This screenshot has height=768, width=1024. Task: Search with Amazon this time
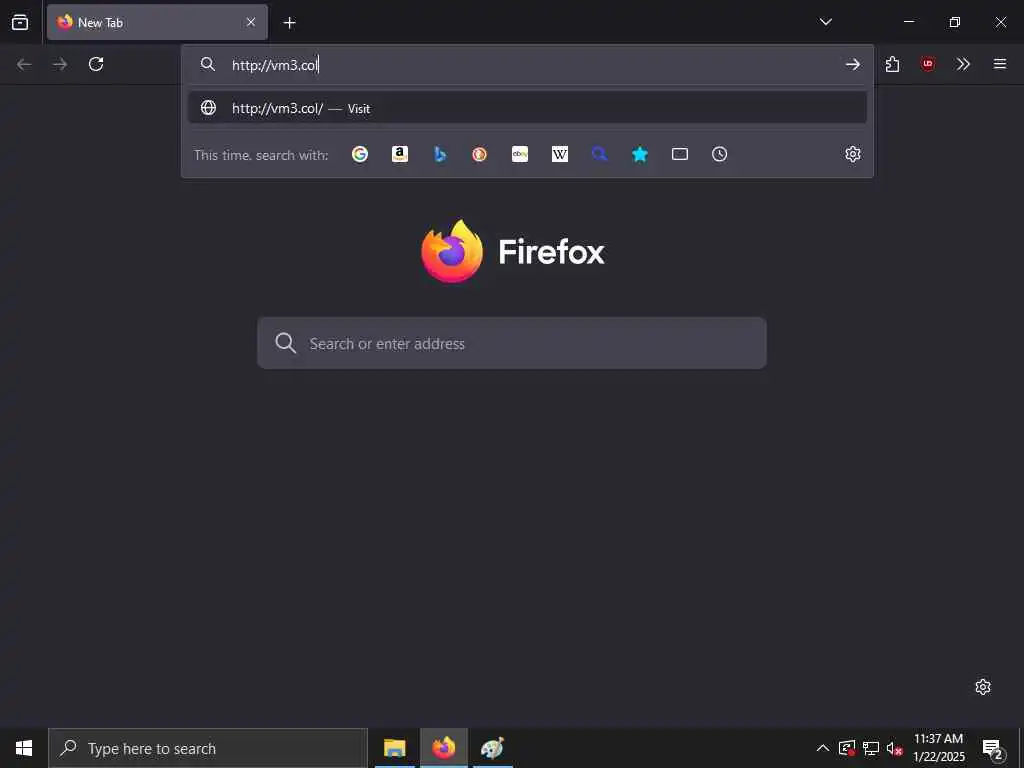(x=400, y=154)
